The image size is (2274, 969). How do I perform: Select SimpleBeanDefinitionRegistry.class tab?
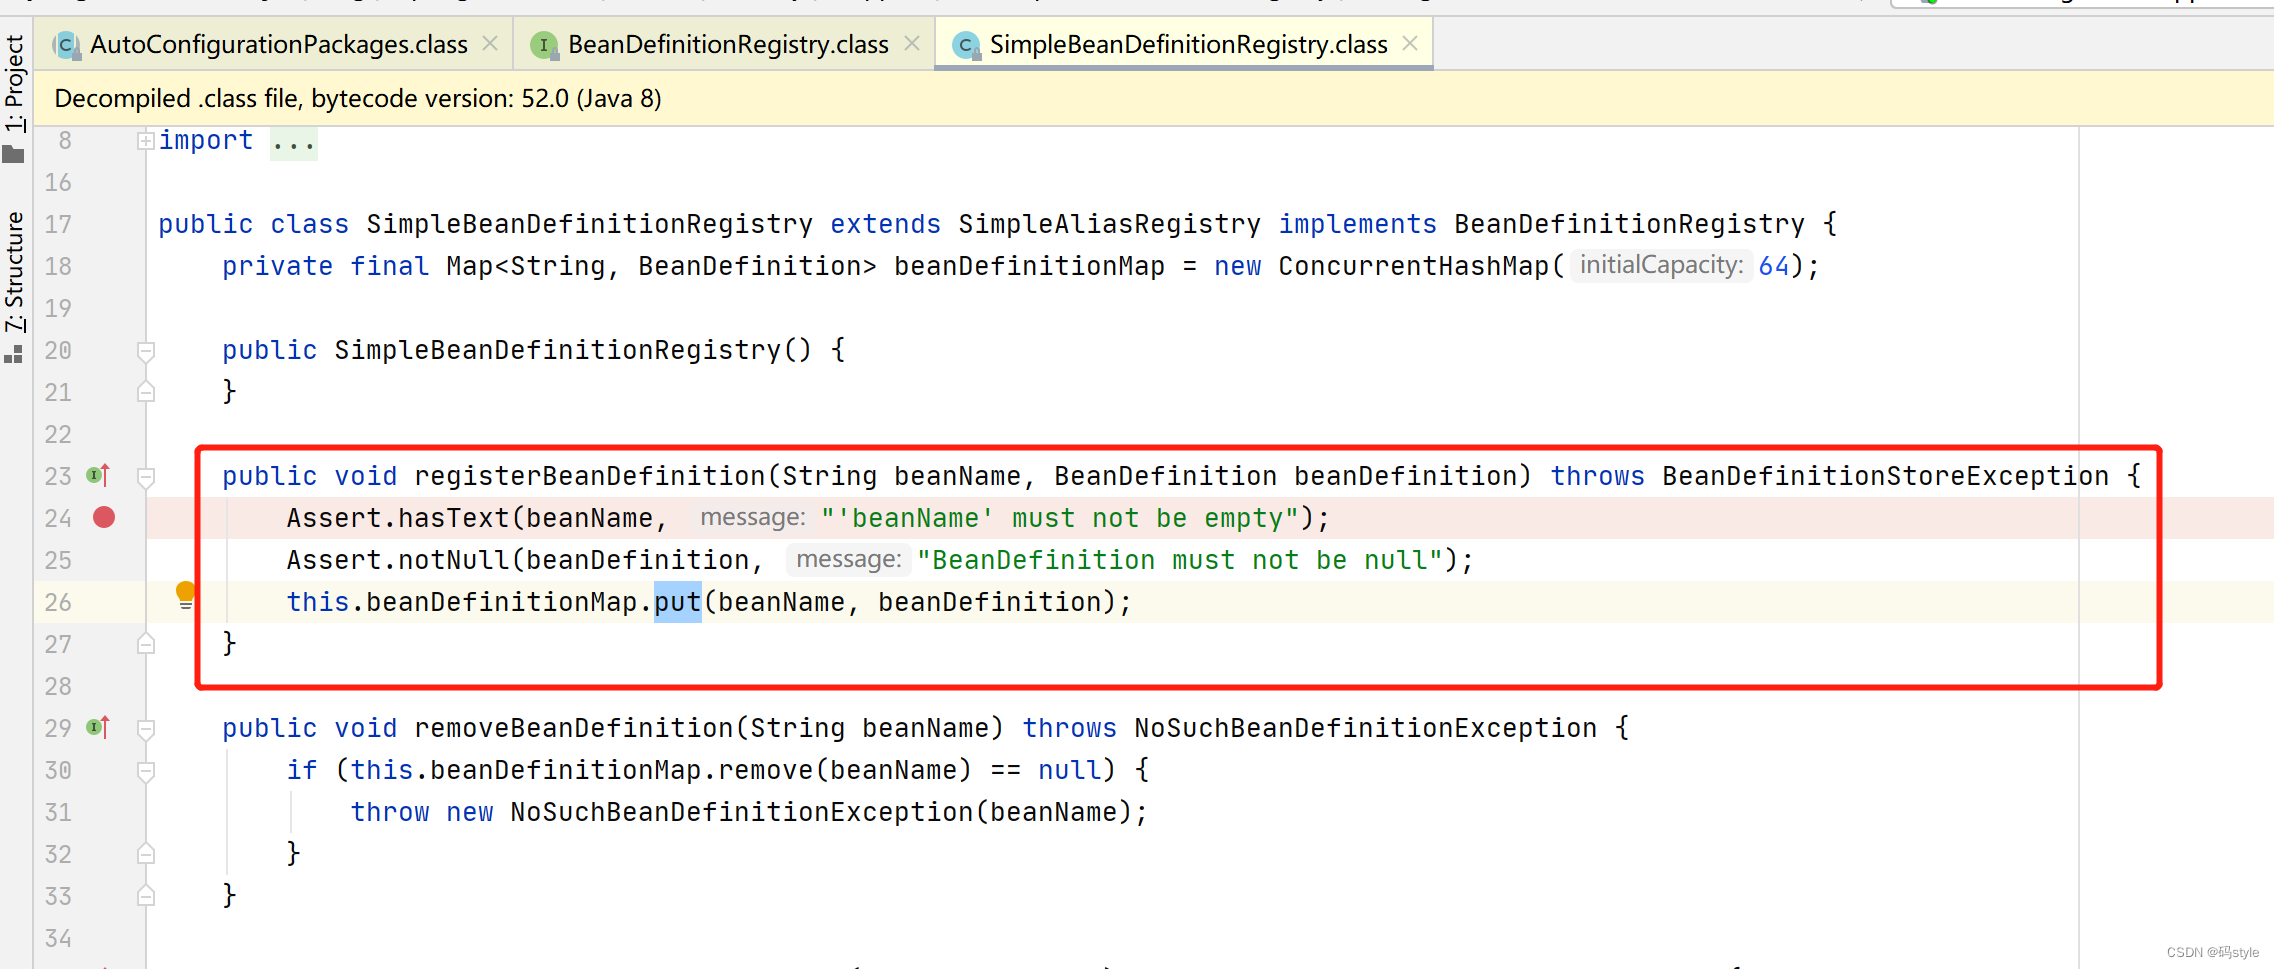[x=1188, y=44]
